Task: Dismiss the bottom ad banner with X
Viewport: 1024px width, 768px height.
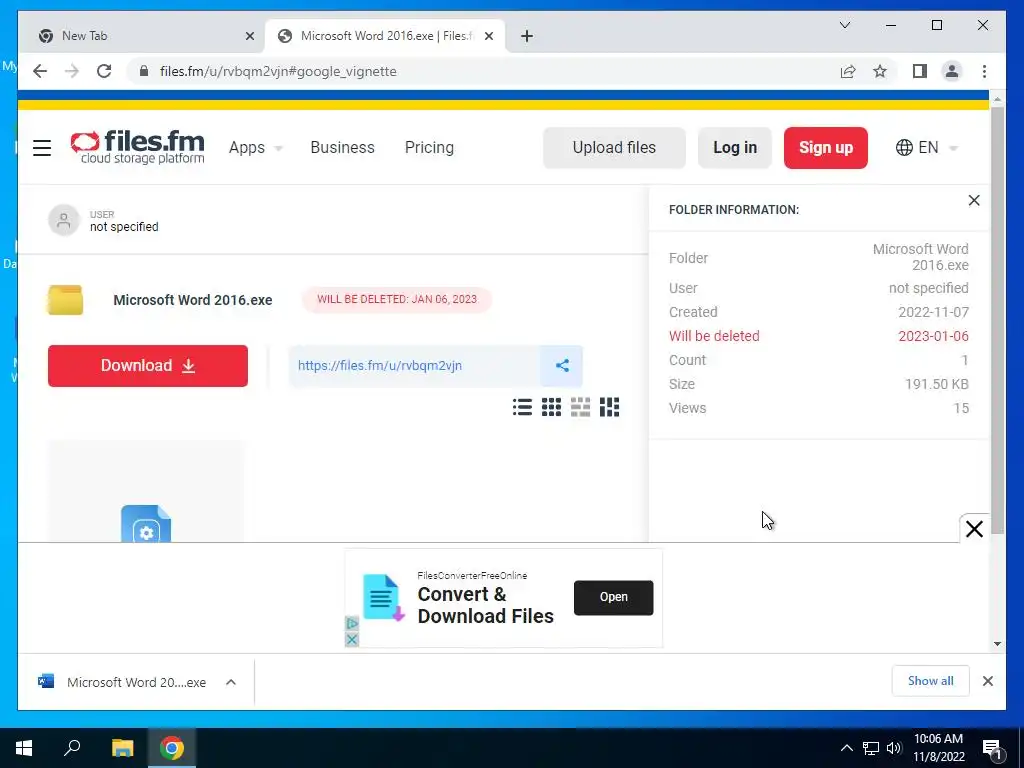Action: pos(974,528)
